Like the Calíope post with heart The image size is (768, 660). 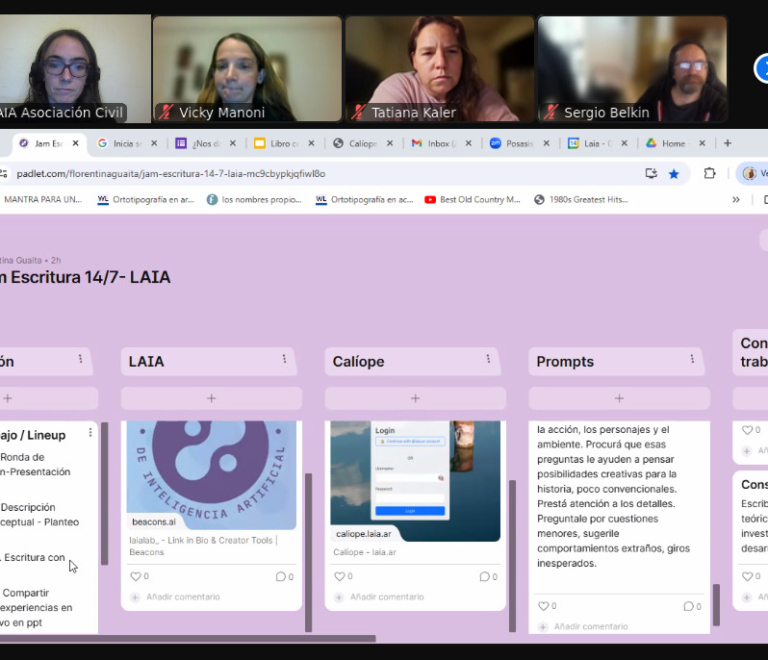coord(339,576)
